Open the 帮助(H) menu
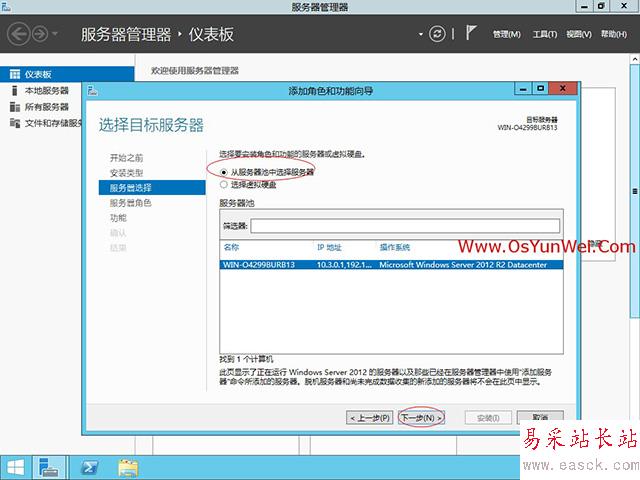The width and height of the screenshot is (640, 480). (x=613, y=34)
